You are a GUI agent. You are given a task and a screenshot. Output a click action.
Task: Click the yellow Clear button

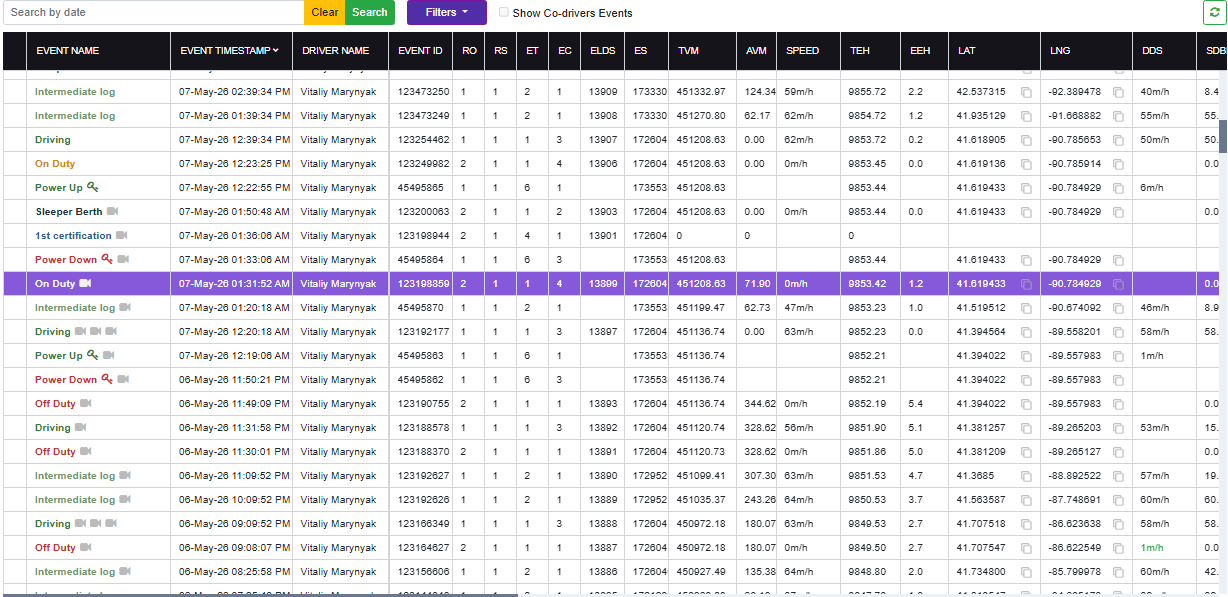tap(325, 12)
